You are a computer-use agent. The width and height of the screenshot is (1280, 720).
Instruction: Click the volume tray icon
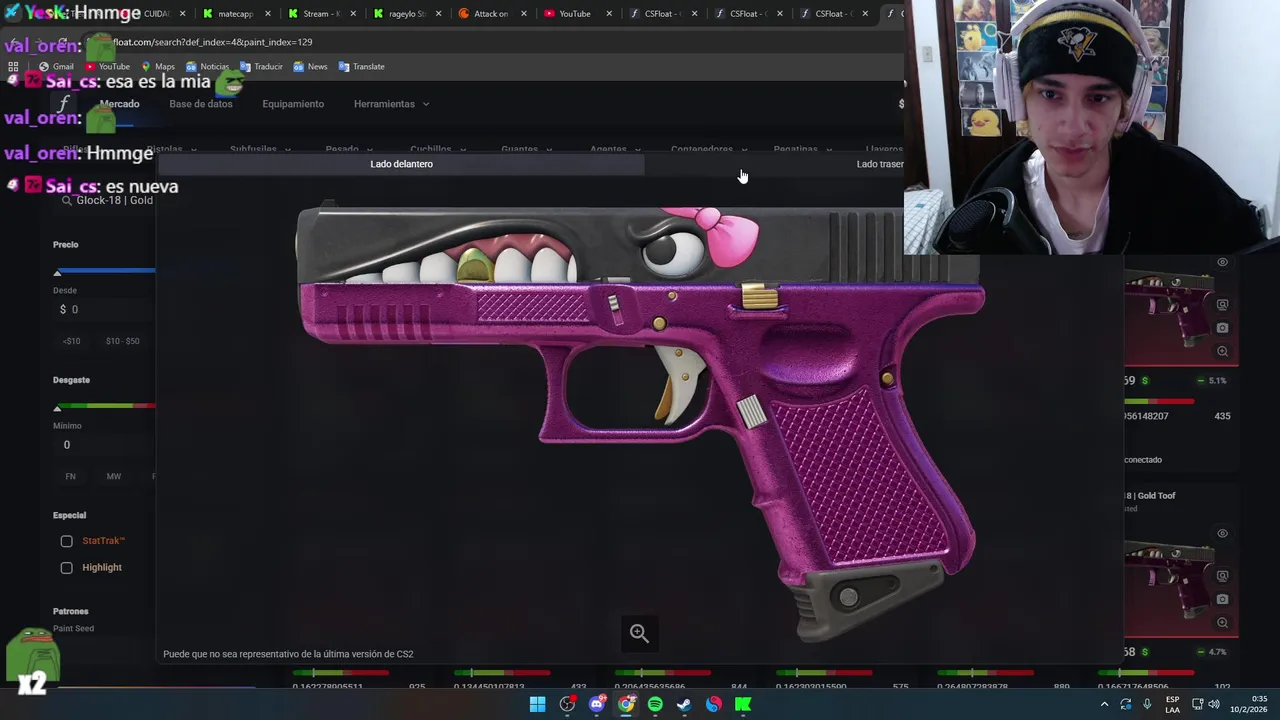tap(1214, 704)
